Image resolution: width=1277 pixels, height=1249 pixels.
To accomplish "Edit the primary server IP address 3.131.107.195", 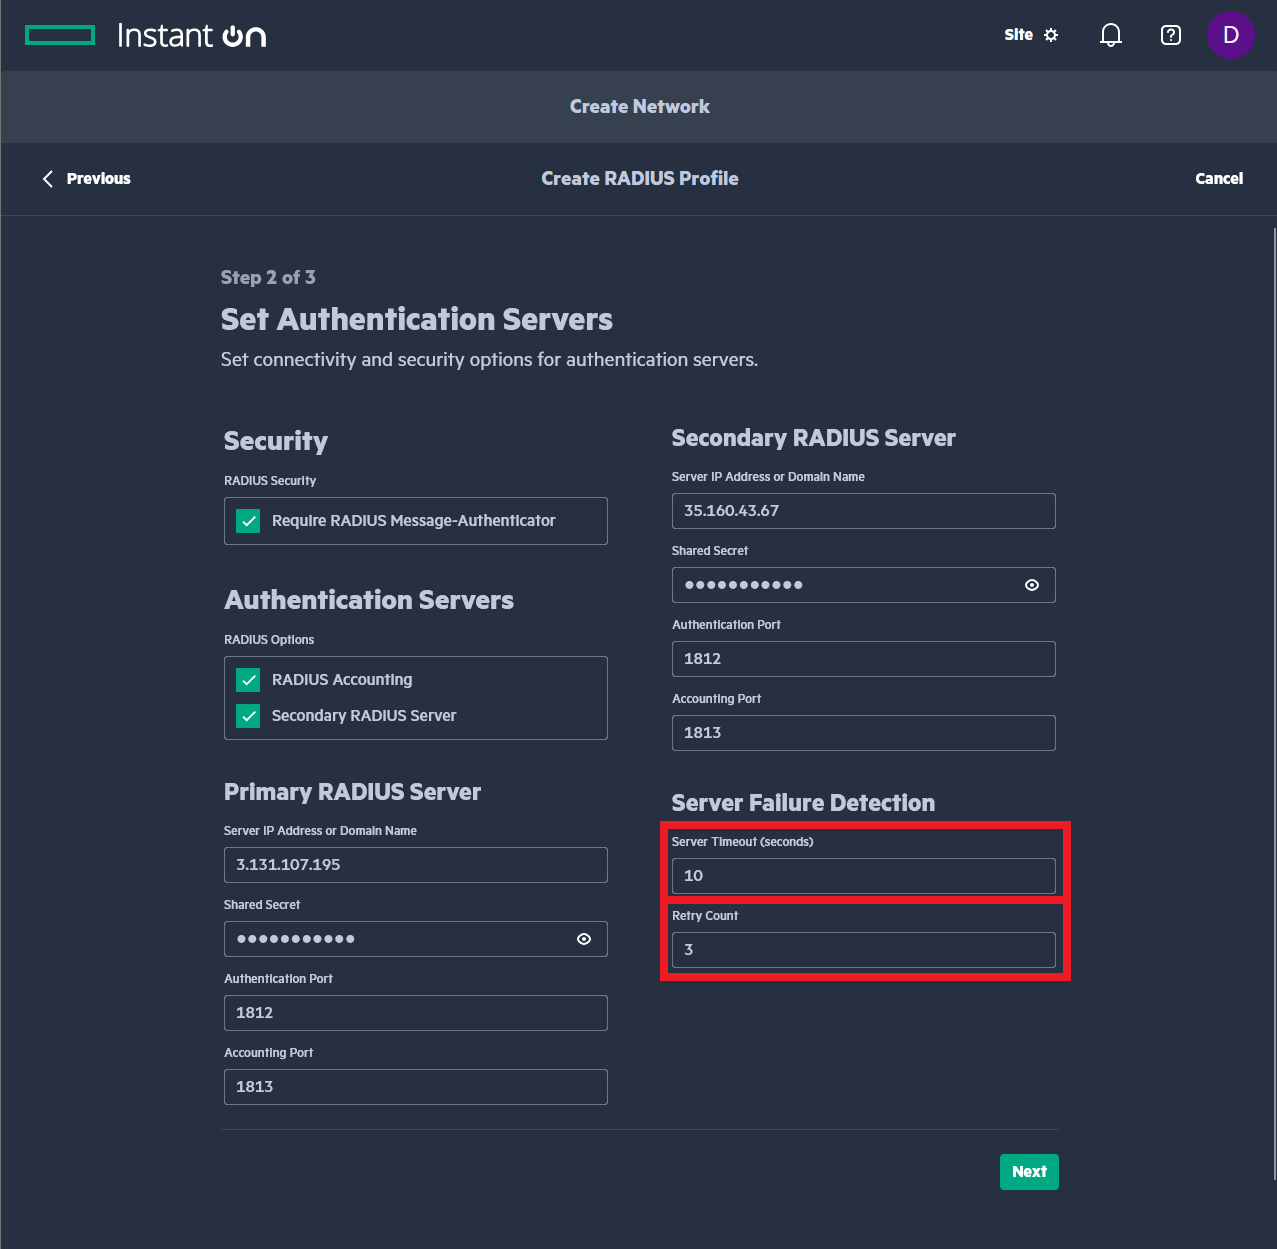I will [416, 865].
